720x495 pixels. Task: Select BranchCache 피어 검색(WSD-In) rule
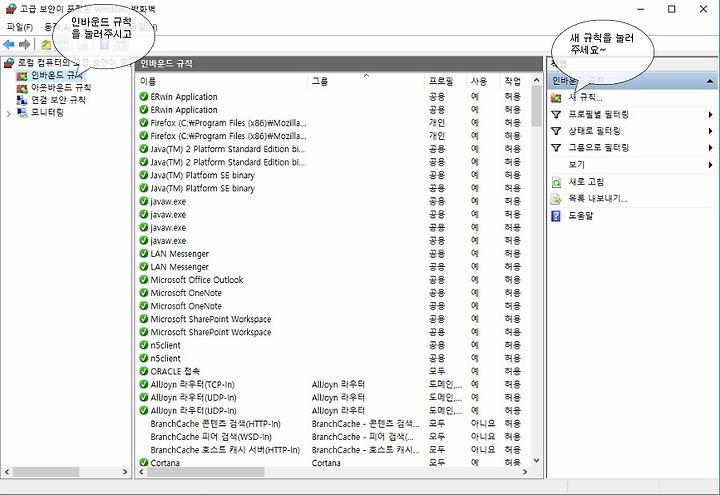pos(334,437)
